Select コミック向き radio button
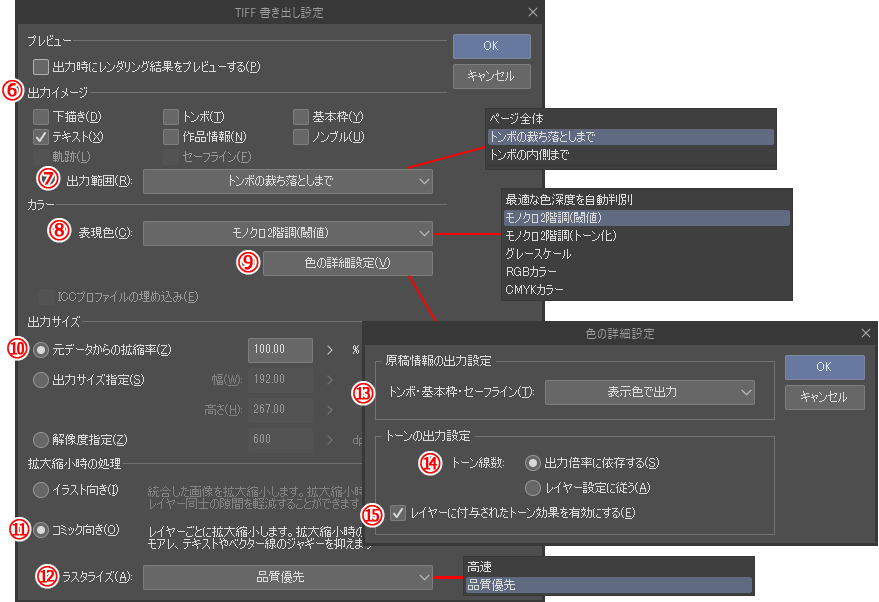879x602 pixels. (40, 530)
